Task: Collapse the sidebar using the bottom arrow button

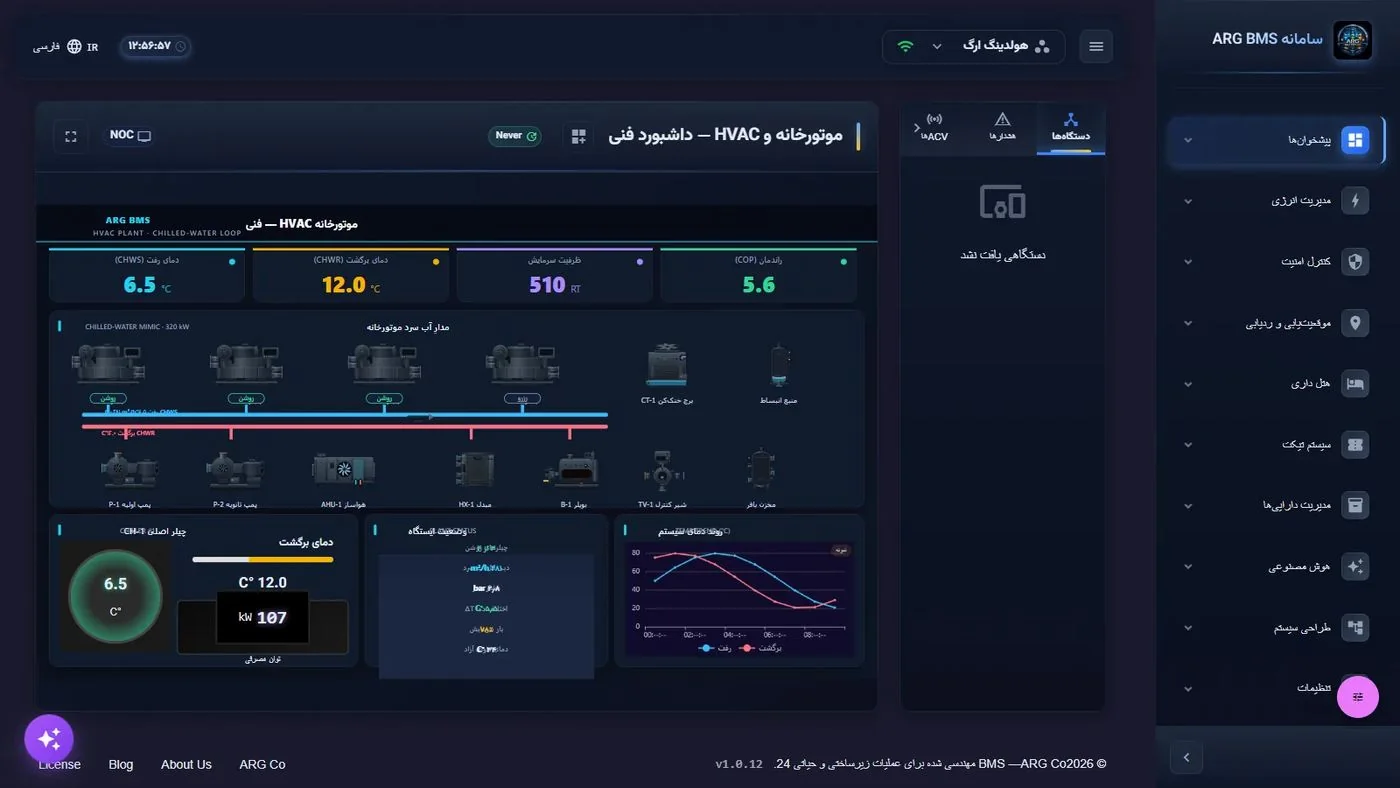Action: (1186, 757)
